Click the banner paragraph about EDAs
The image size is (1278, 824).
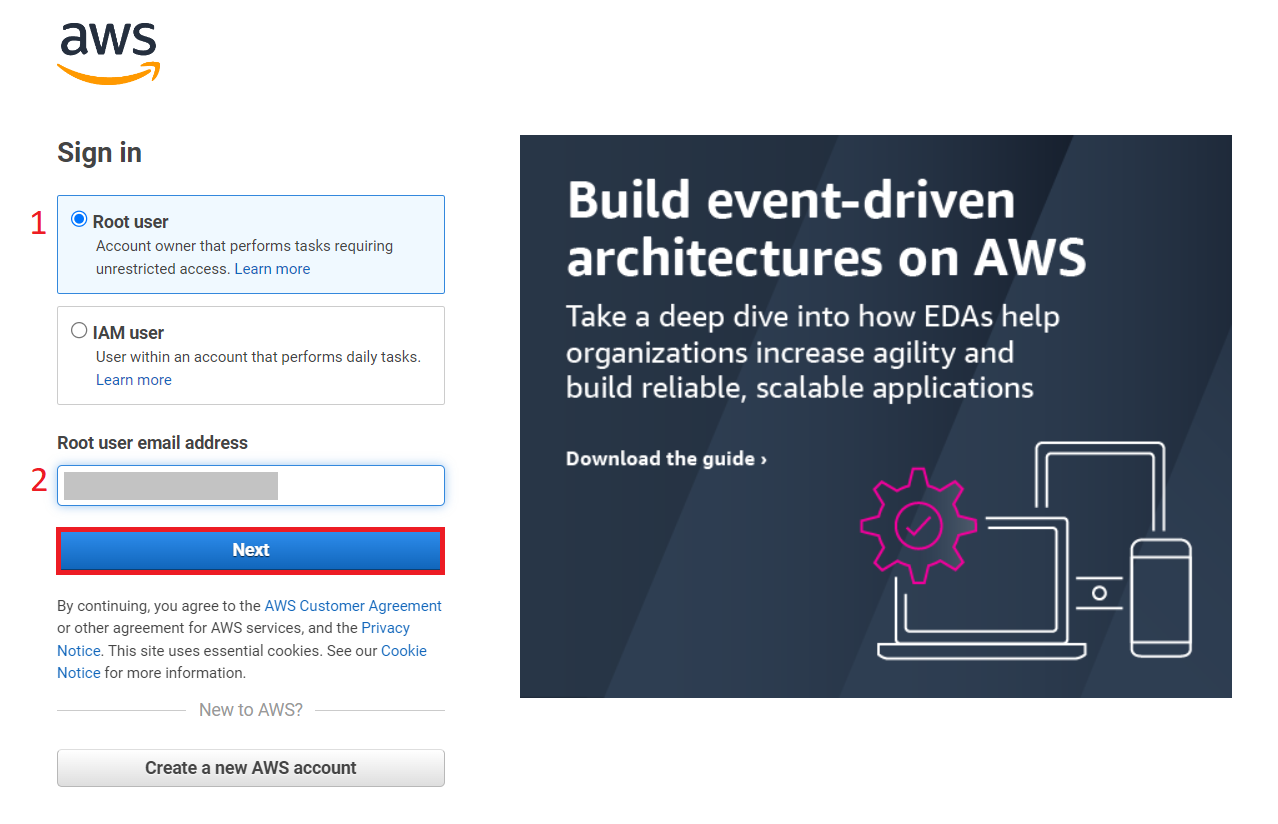click(812, 352)
